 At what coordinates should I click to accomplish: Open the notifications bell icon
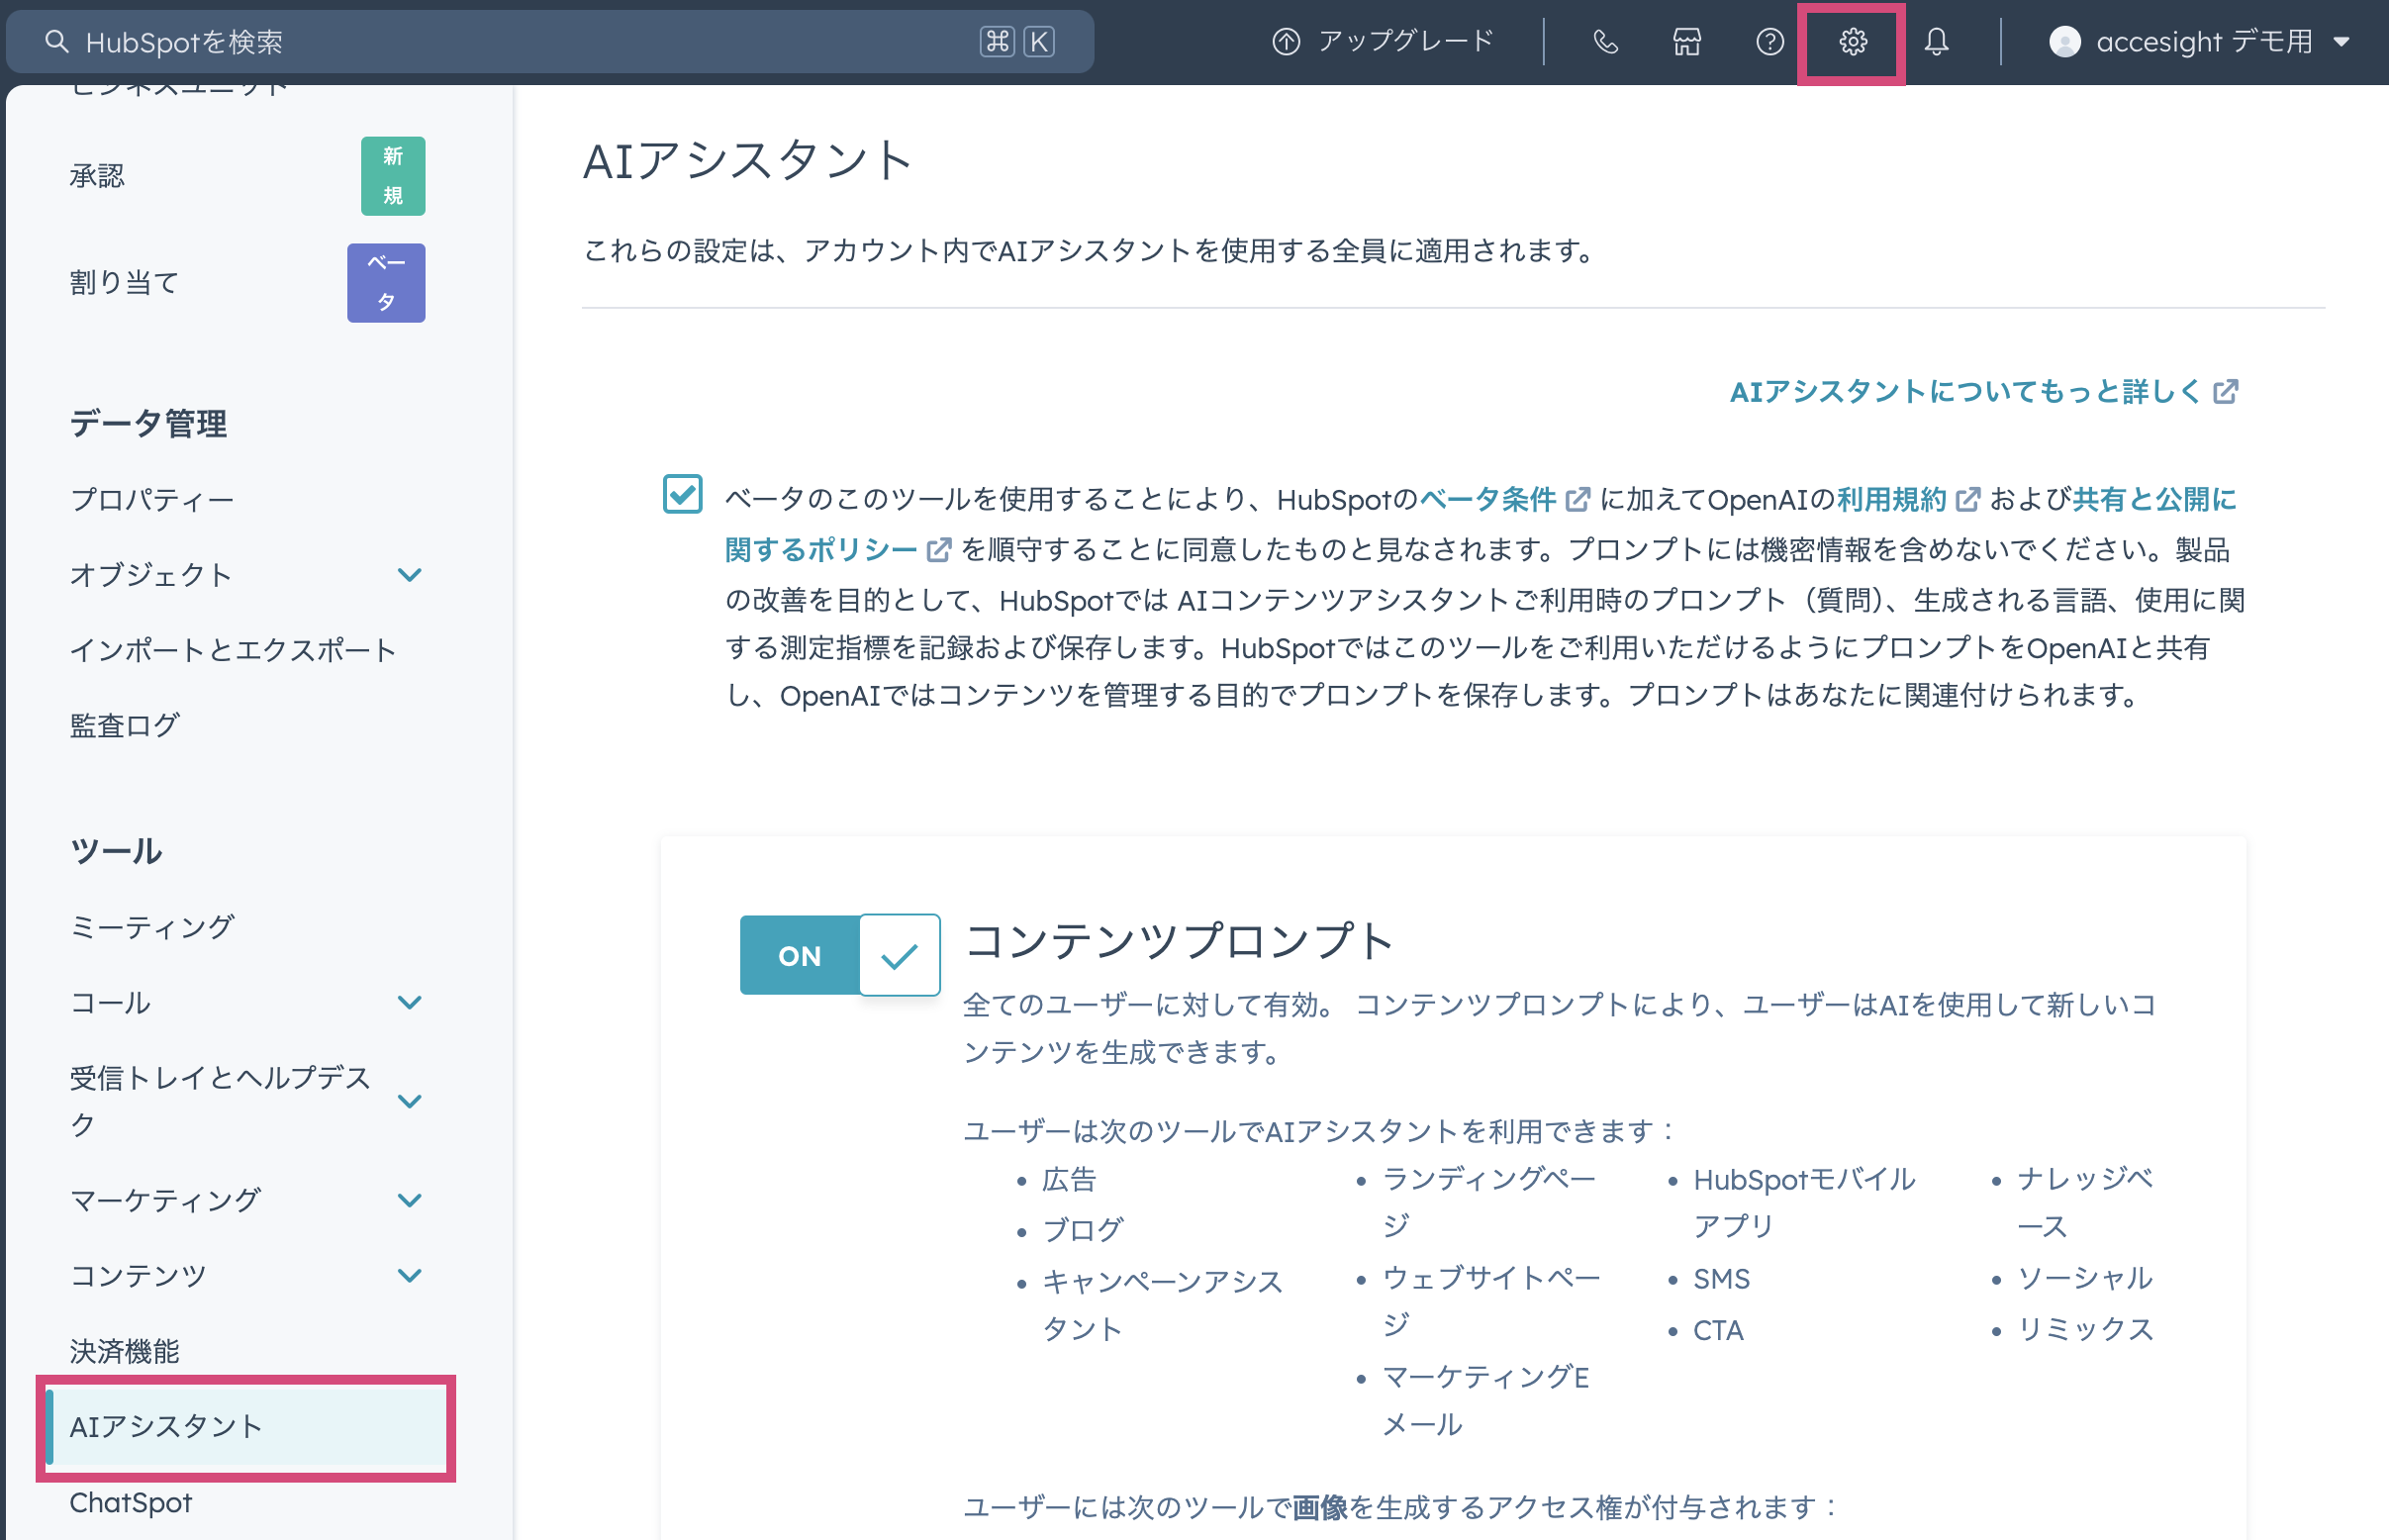(1936, 42)
